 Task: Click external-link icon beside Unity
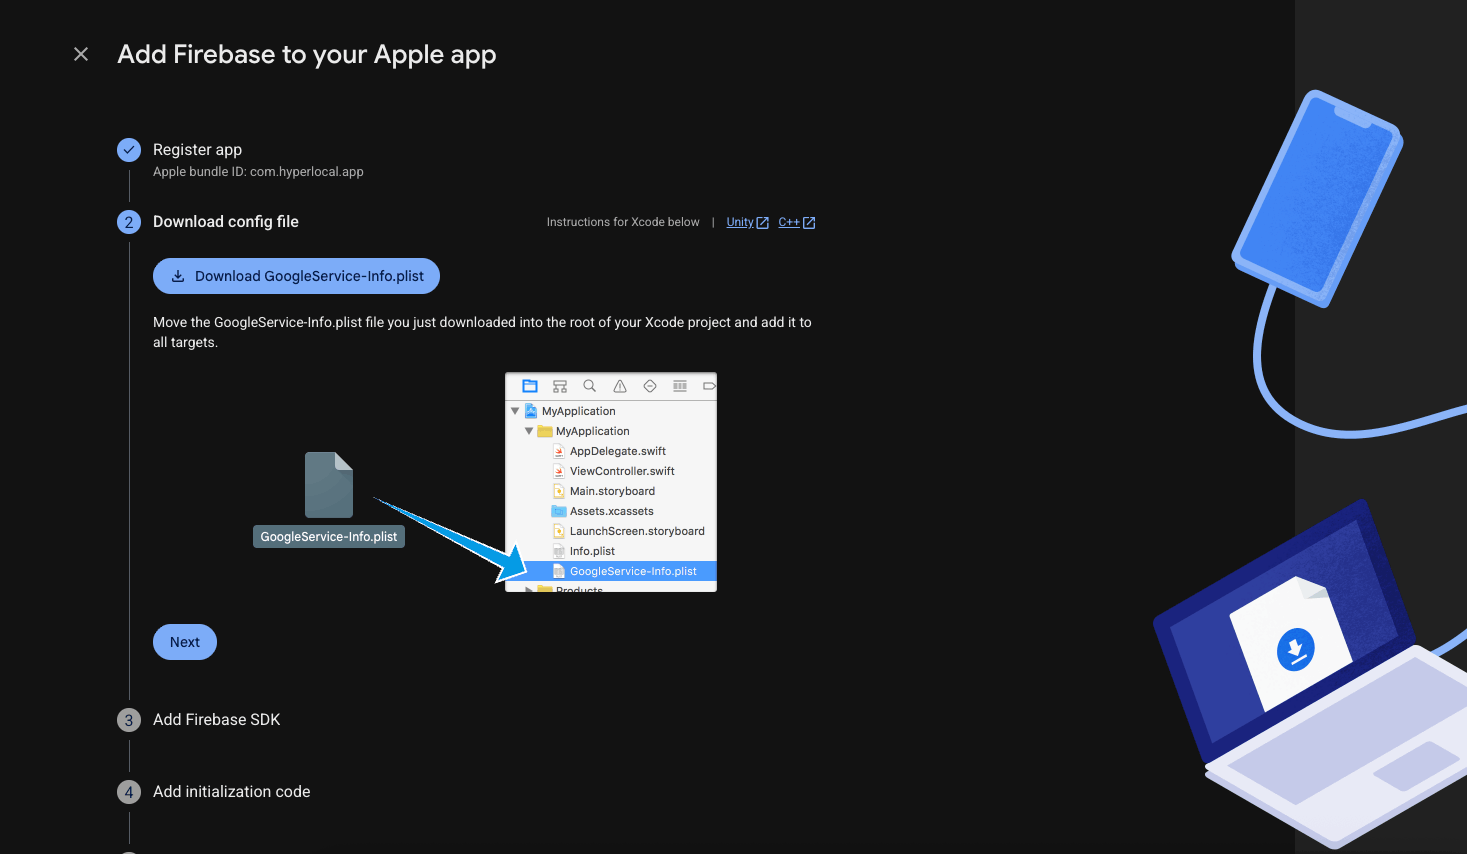click(x=763, y=223)
